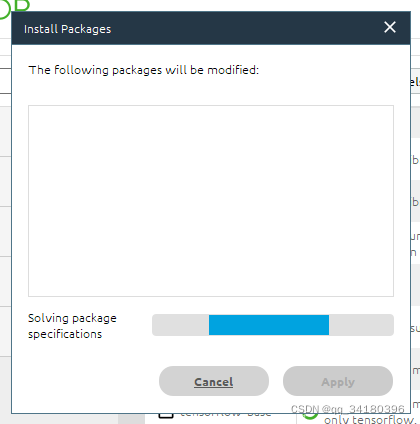Click the dark title bar area left of the X
420x424 pixels.
(247, 28)
